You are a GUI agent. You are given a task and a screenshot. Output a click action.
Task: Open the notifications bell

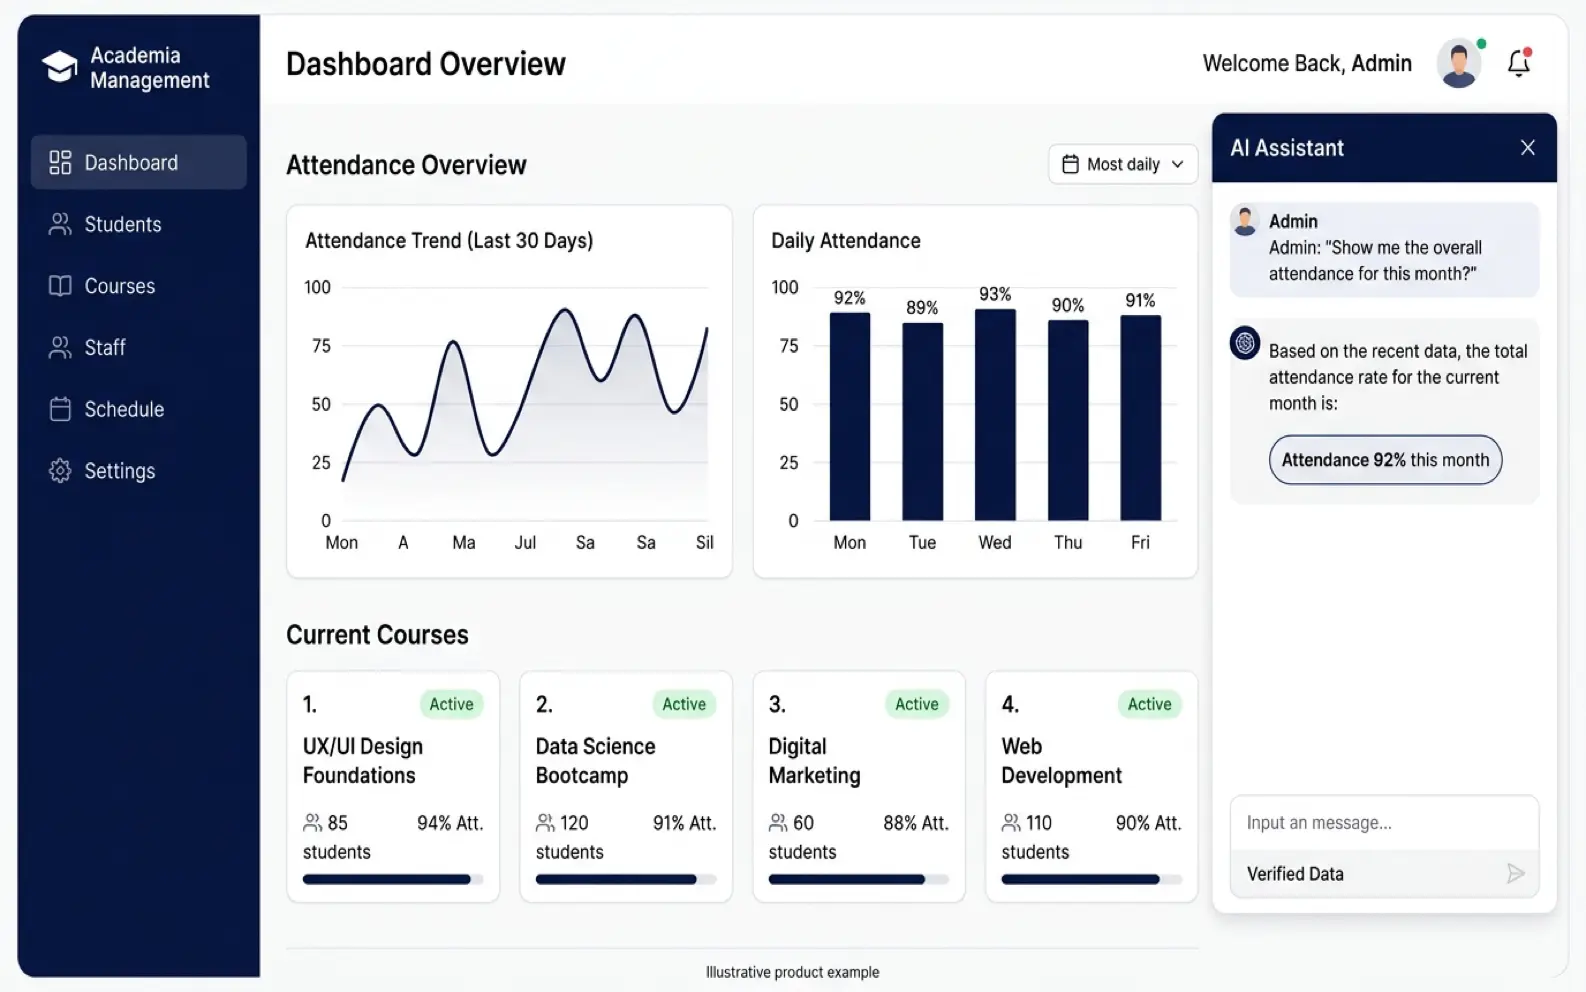pyautogui.click(x=1519, y=63)
